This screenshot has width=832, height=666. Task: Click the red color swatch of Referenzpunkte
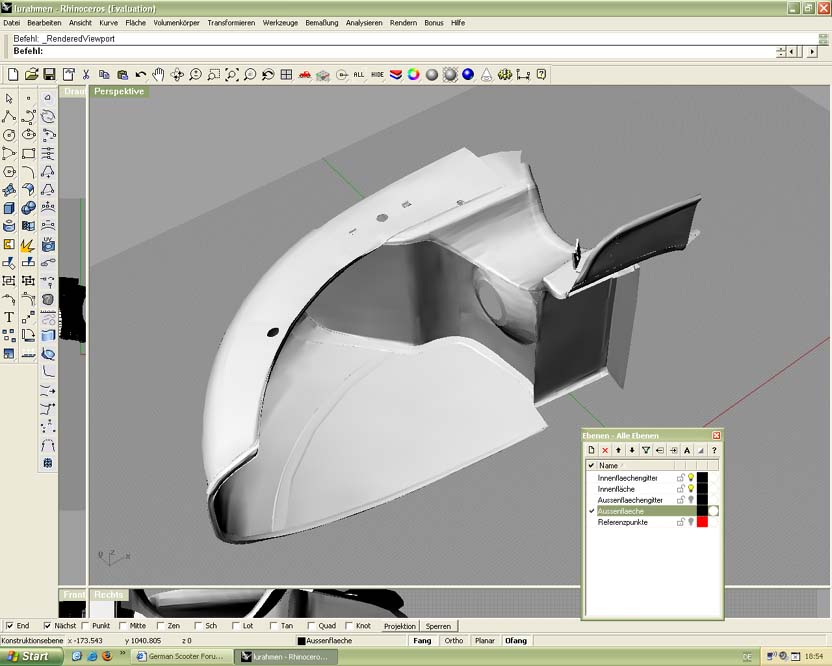click(702, 522)
